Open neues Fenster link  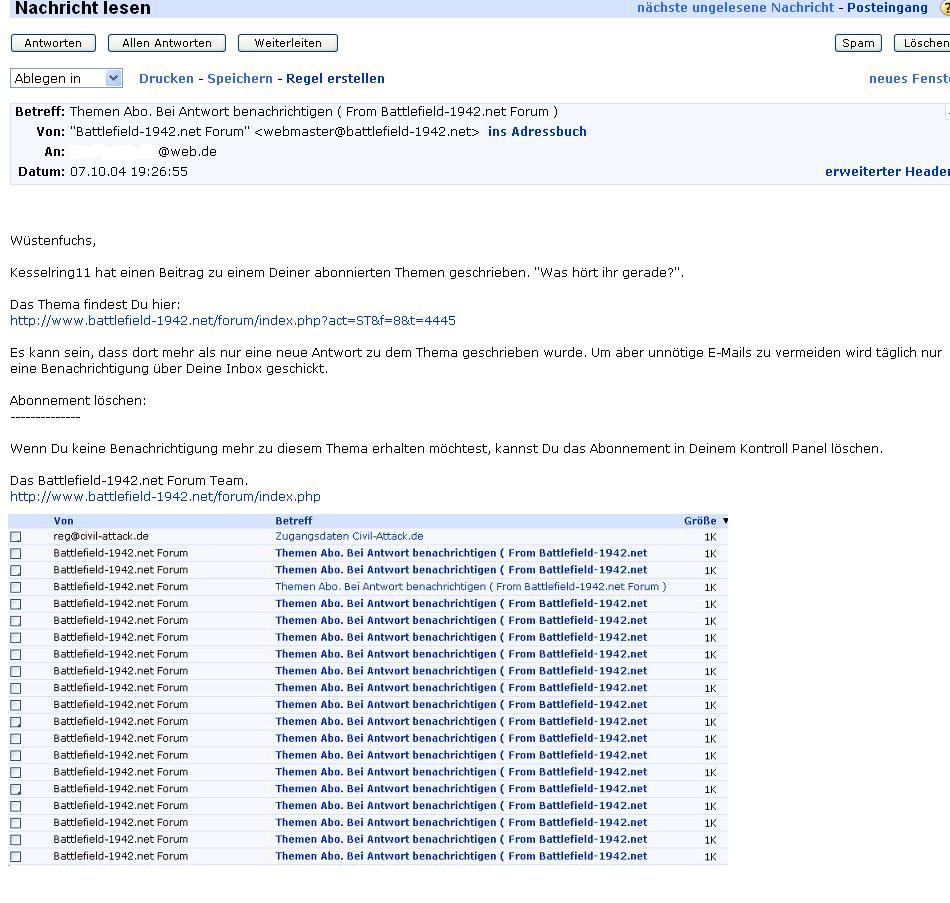point(909,79)
